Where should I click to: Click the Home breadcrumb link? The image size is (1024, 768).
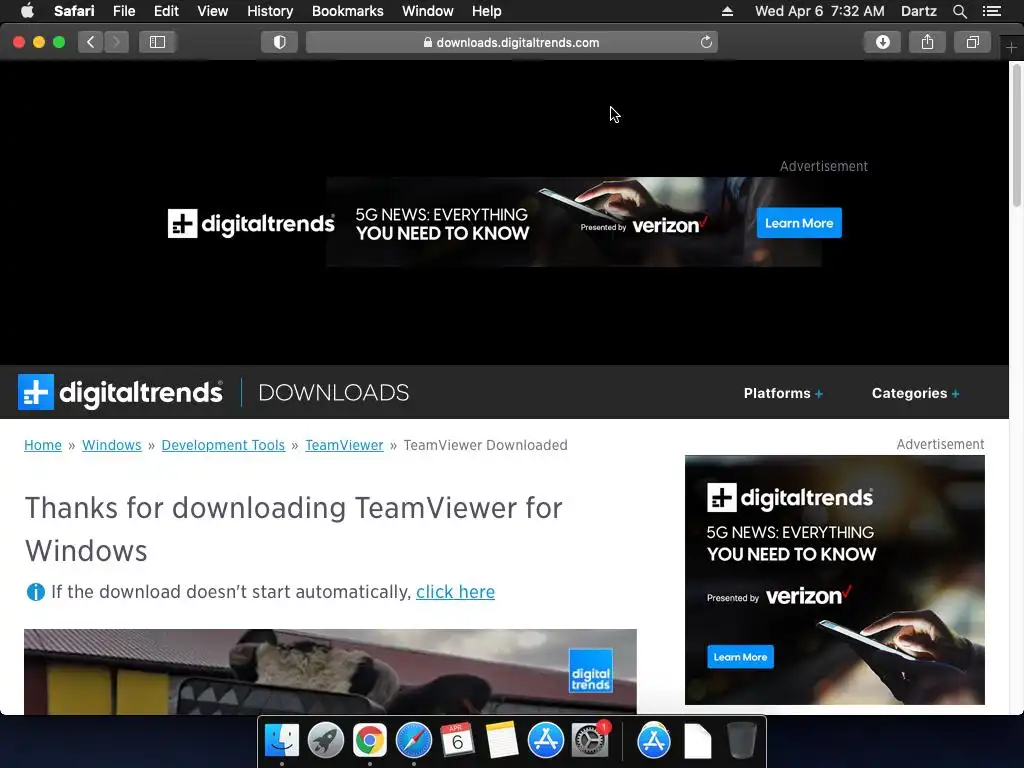pyautogui.click(x=43, y=445)
